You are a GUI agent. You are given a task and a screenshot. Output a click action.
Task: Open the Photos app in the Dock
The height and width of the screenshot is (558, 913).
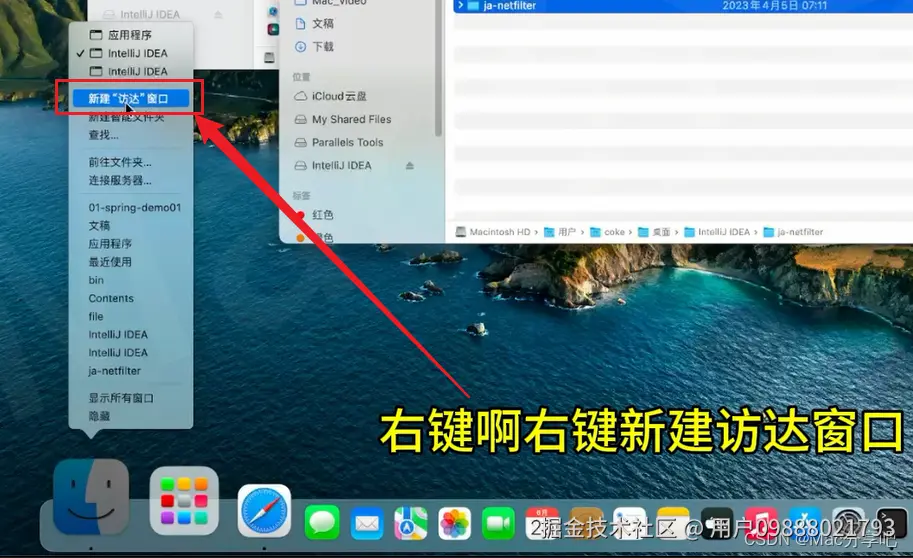(455, 523)
